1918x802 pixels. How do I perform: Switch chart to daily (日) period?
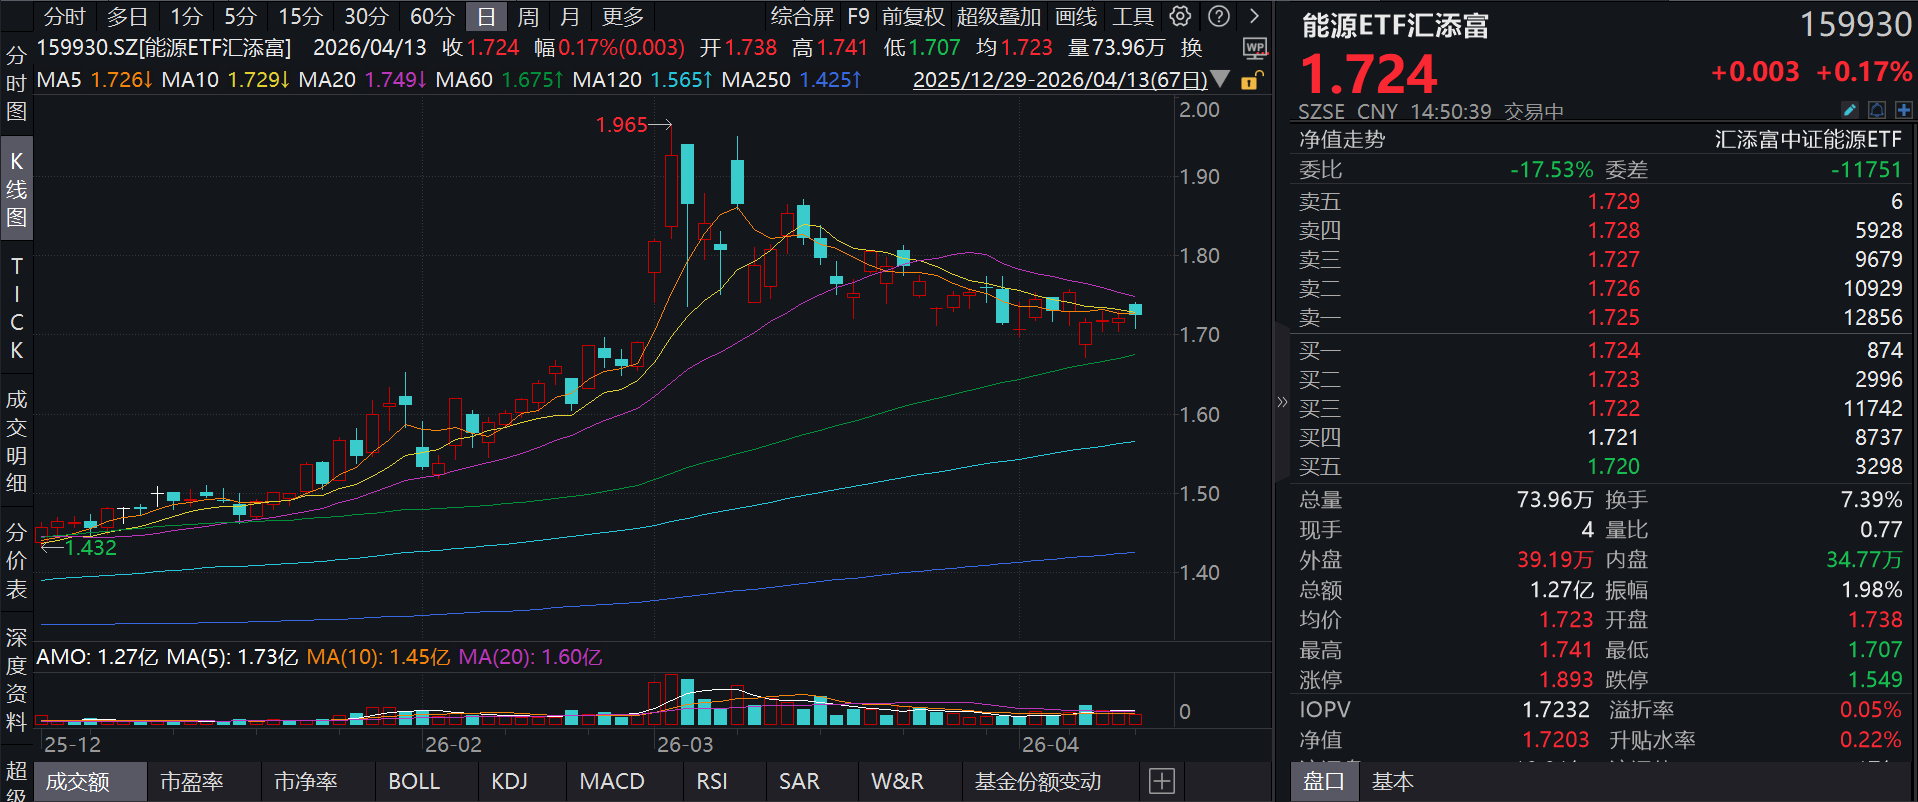(x=486, y=17)
